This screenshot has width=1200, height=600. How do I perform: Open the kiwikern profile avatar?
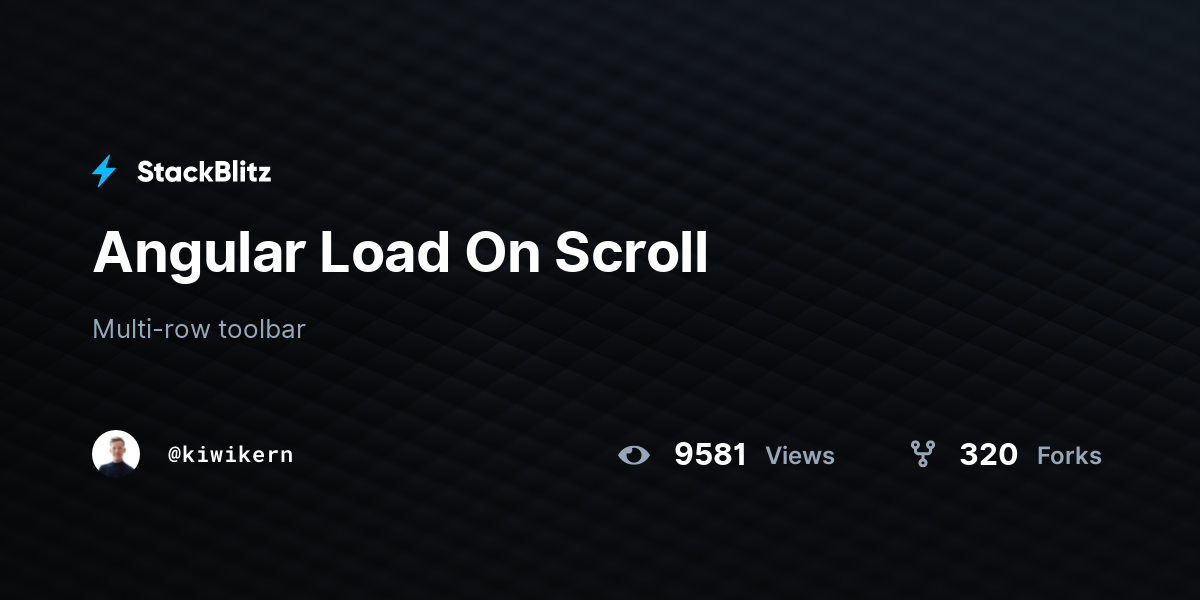116,454
